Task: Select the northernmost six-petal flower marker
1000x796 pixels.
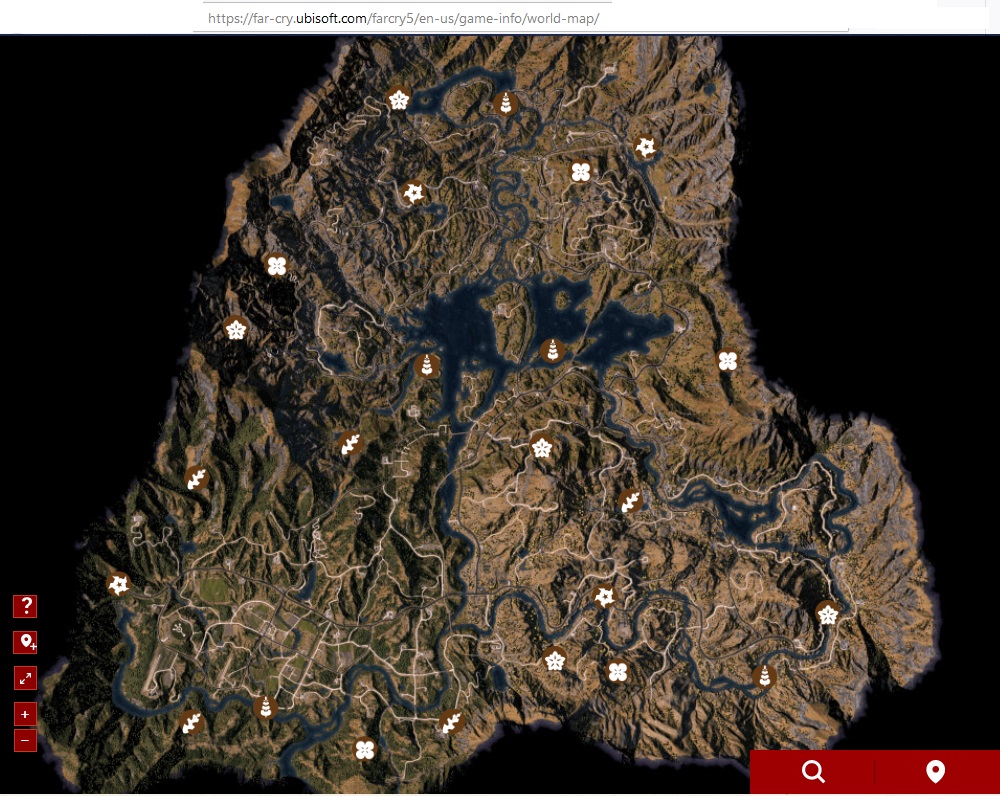Action: [x=399, y=100]
